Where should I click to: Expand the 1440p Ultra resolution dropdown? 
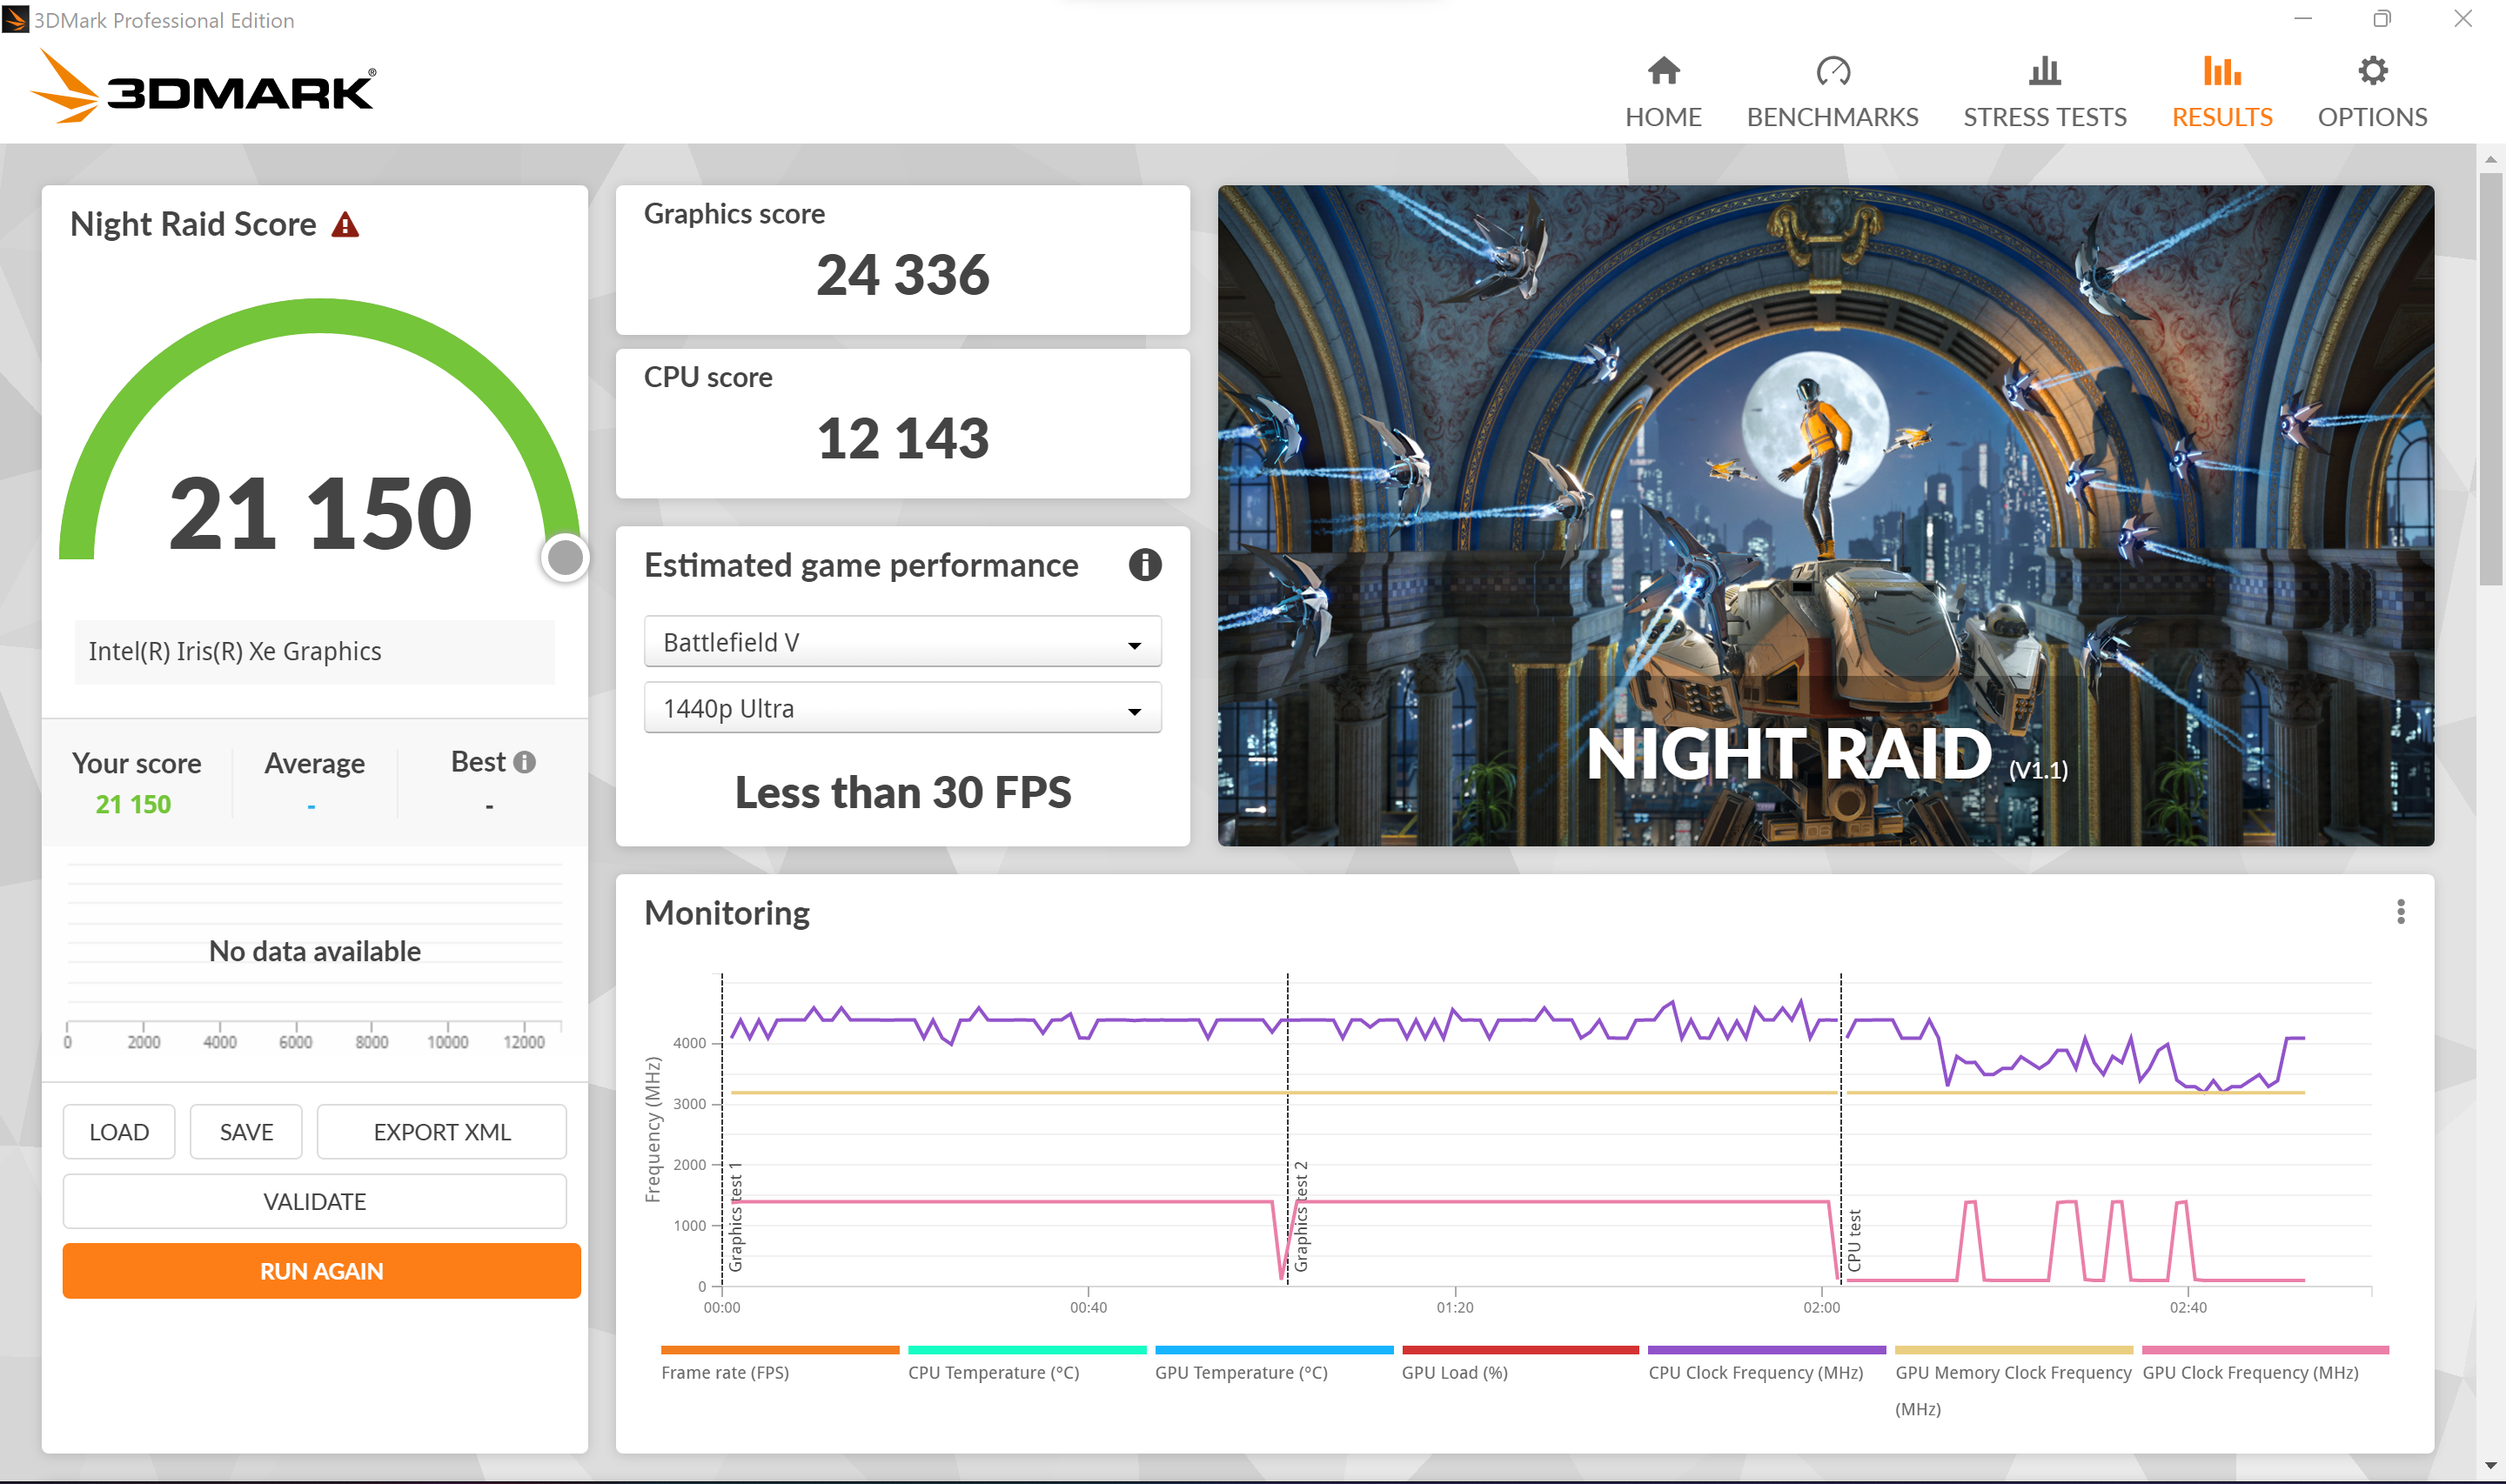click(902, 708)
